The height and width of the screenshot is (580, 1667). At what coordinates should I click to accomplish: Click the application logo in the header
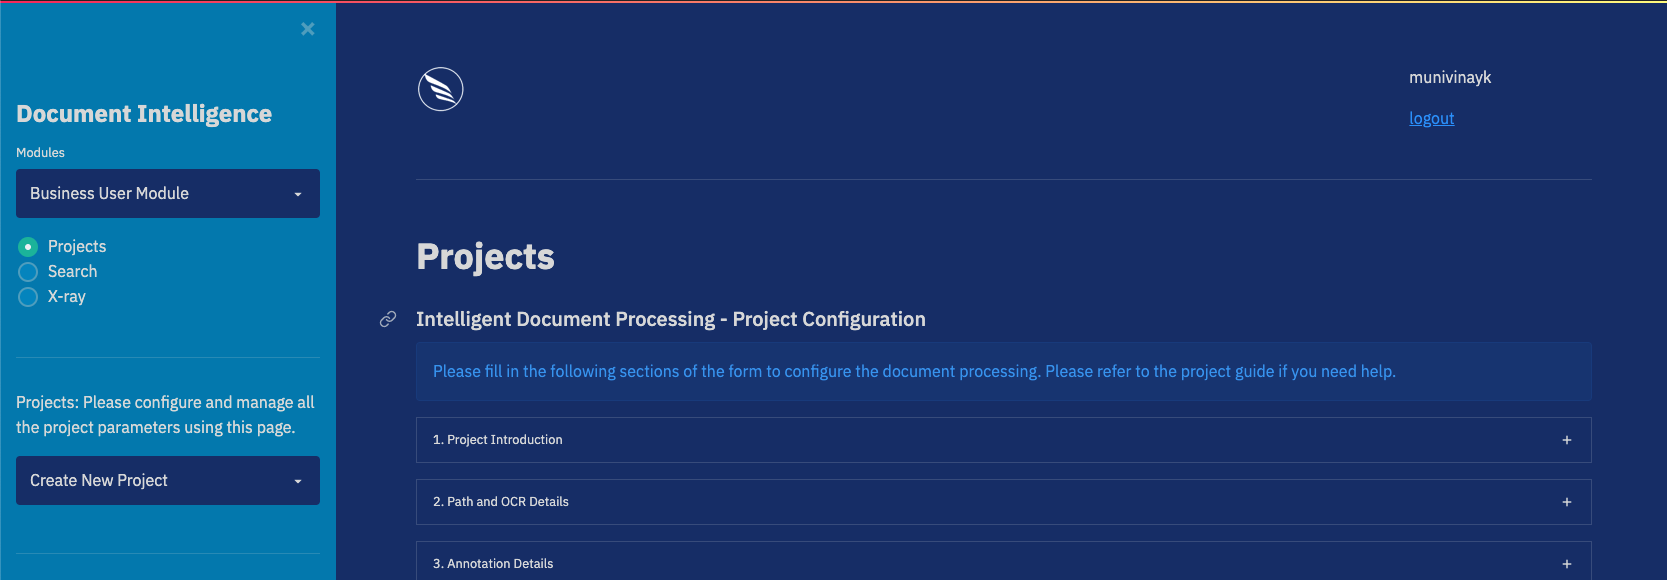tap(440, 88)
